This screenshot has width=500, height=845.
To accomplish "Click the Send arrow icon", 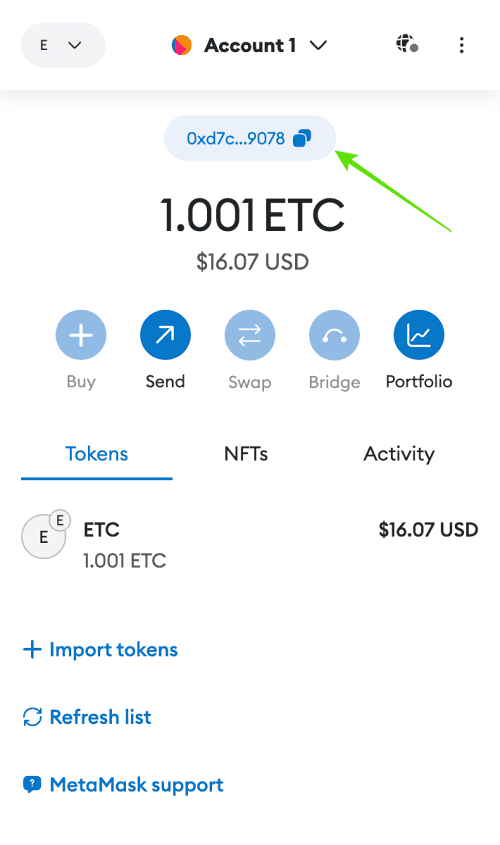I will [165, 335].
